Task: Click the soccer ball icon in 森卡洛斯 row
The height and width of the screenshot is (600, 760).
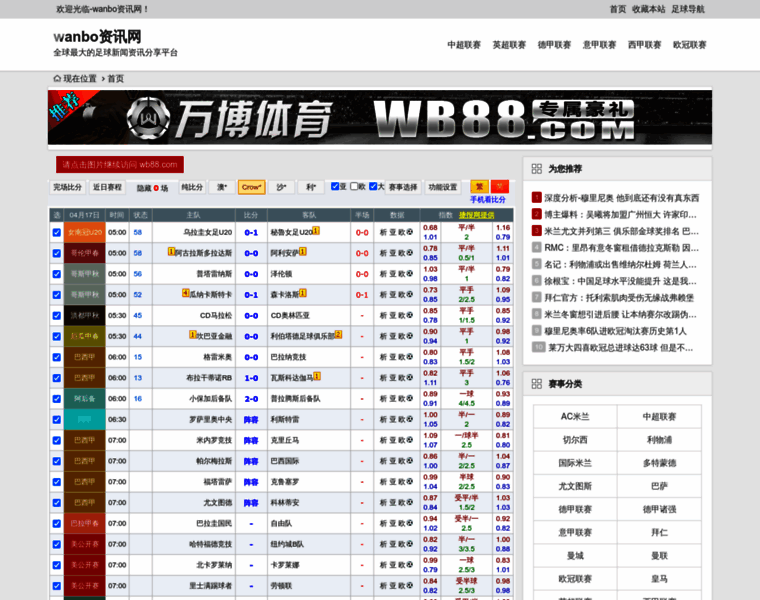Action: click(410, 295)
